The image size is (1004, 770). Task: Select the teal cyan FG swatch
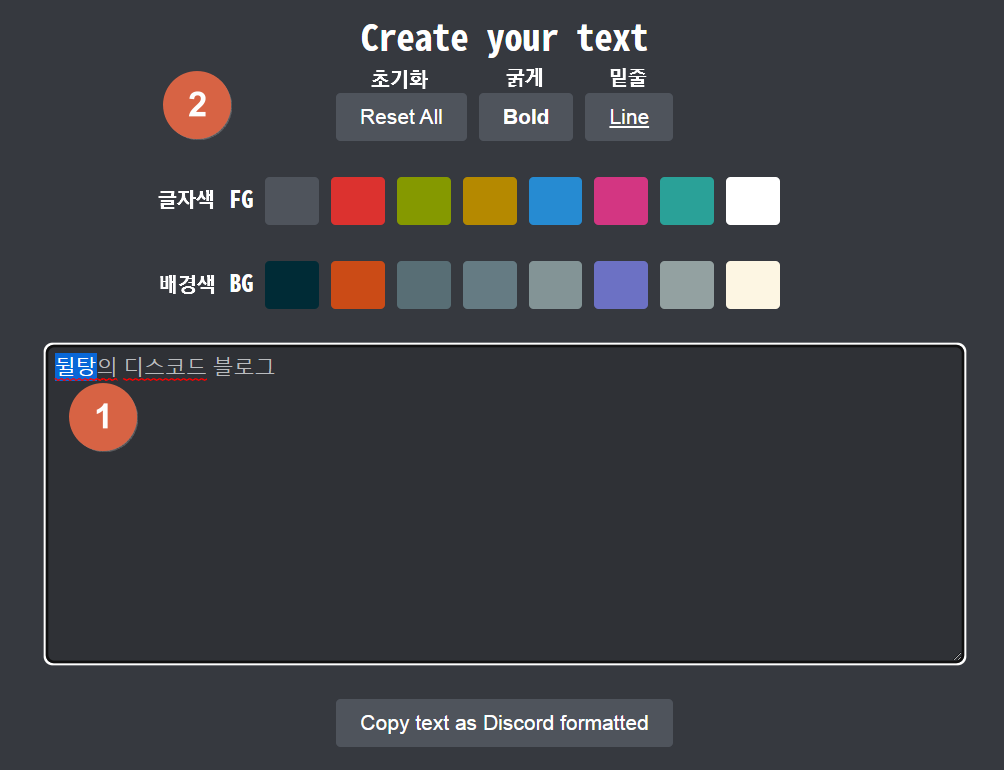coord(687,201)
